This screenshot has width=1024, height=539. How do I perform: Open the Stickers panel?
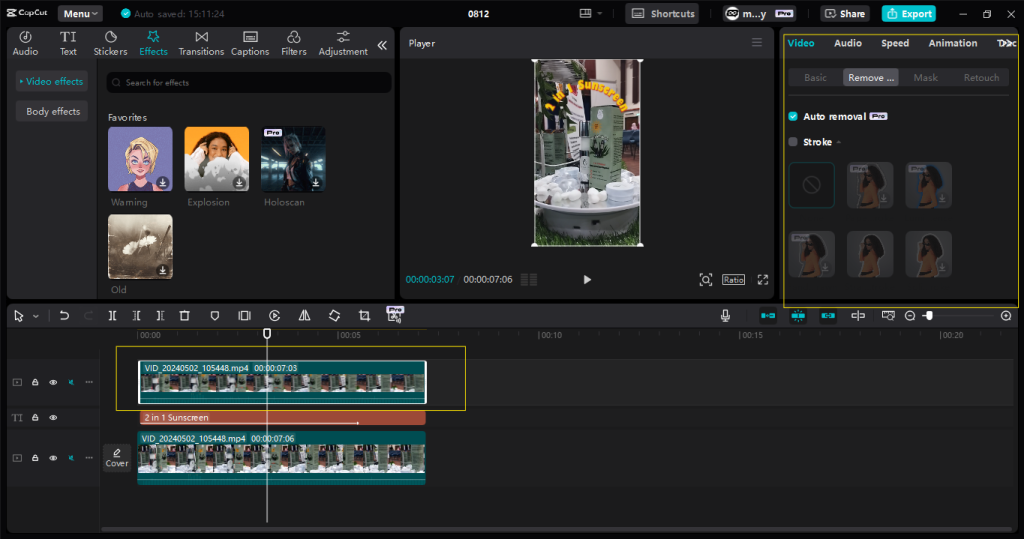point(110,43)
